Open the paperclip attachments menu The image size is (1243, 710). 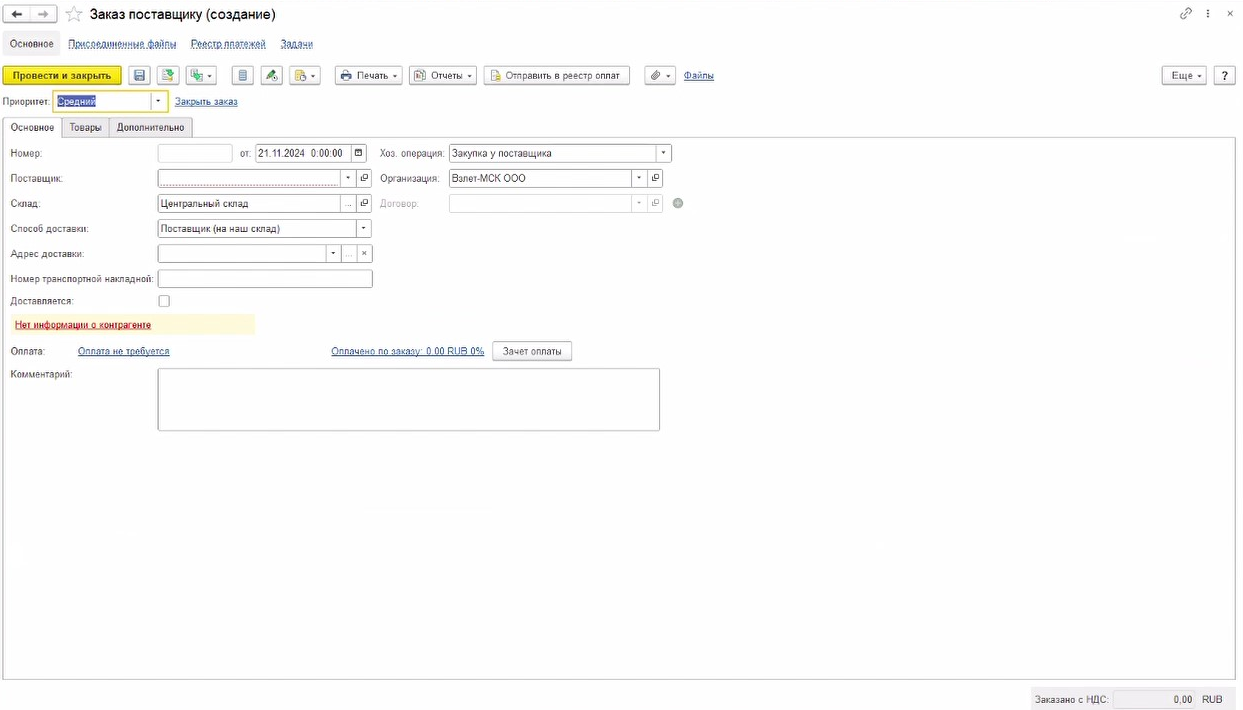click(660, 75)
